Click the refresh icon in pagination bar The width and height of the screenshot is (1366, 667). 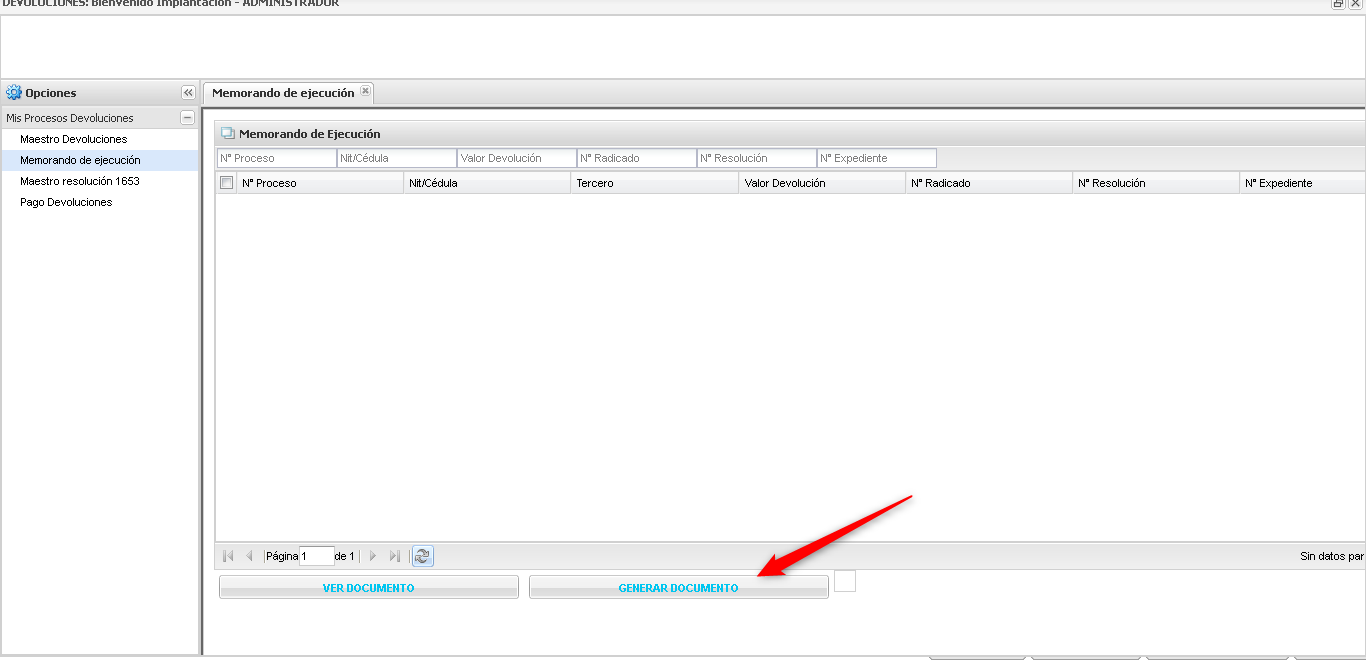click(x=422, y=556)
